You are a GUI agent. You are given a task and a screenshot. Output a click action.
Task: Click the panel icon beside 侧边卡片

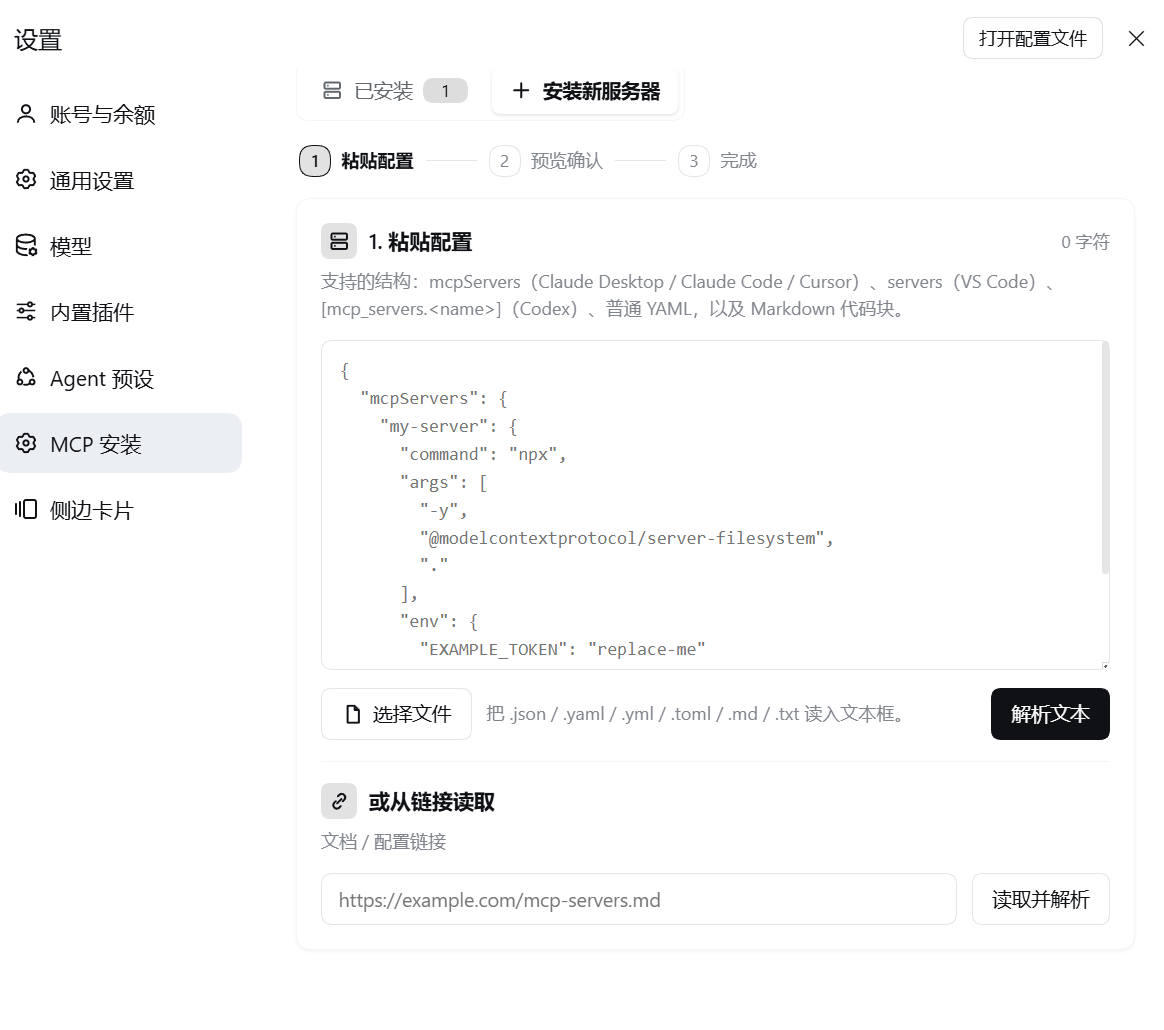(x=26, y=509)
